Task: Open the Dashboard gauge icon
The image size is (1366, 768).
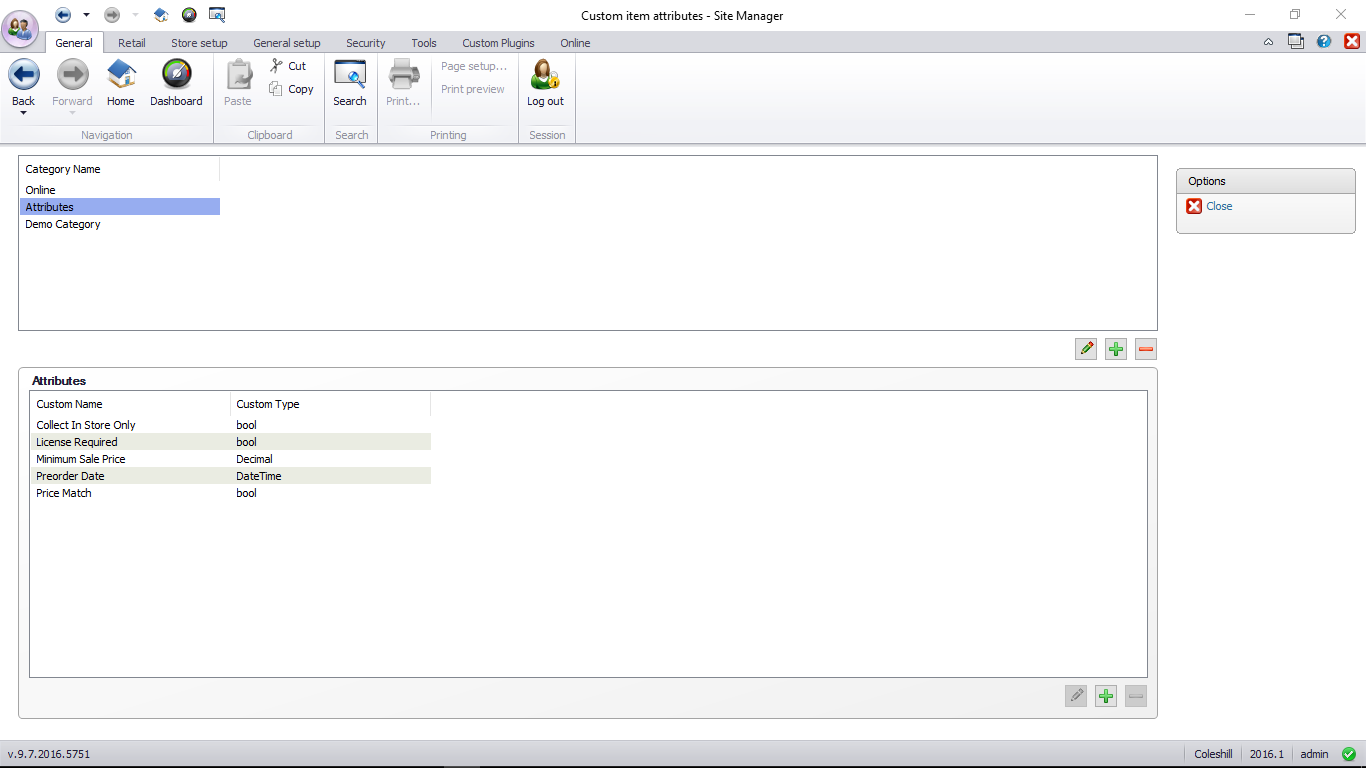Action: pyautogui.click(x=176, y=76)
